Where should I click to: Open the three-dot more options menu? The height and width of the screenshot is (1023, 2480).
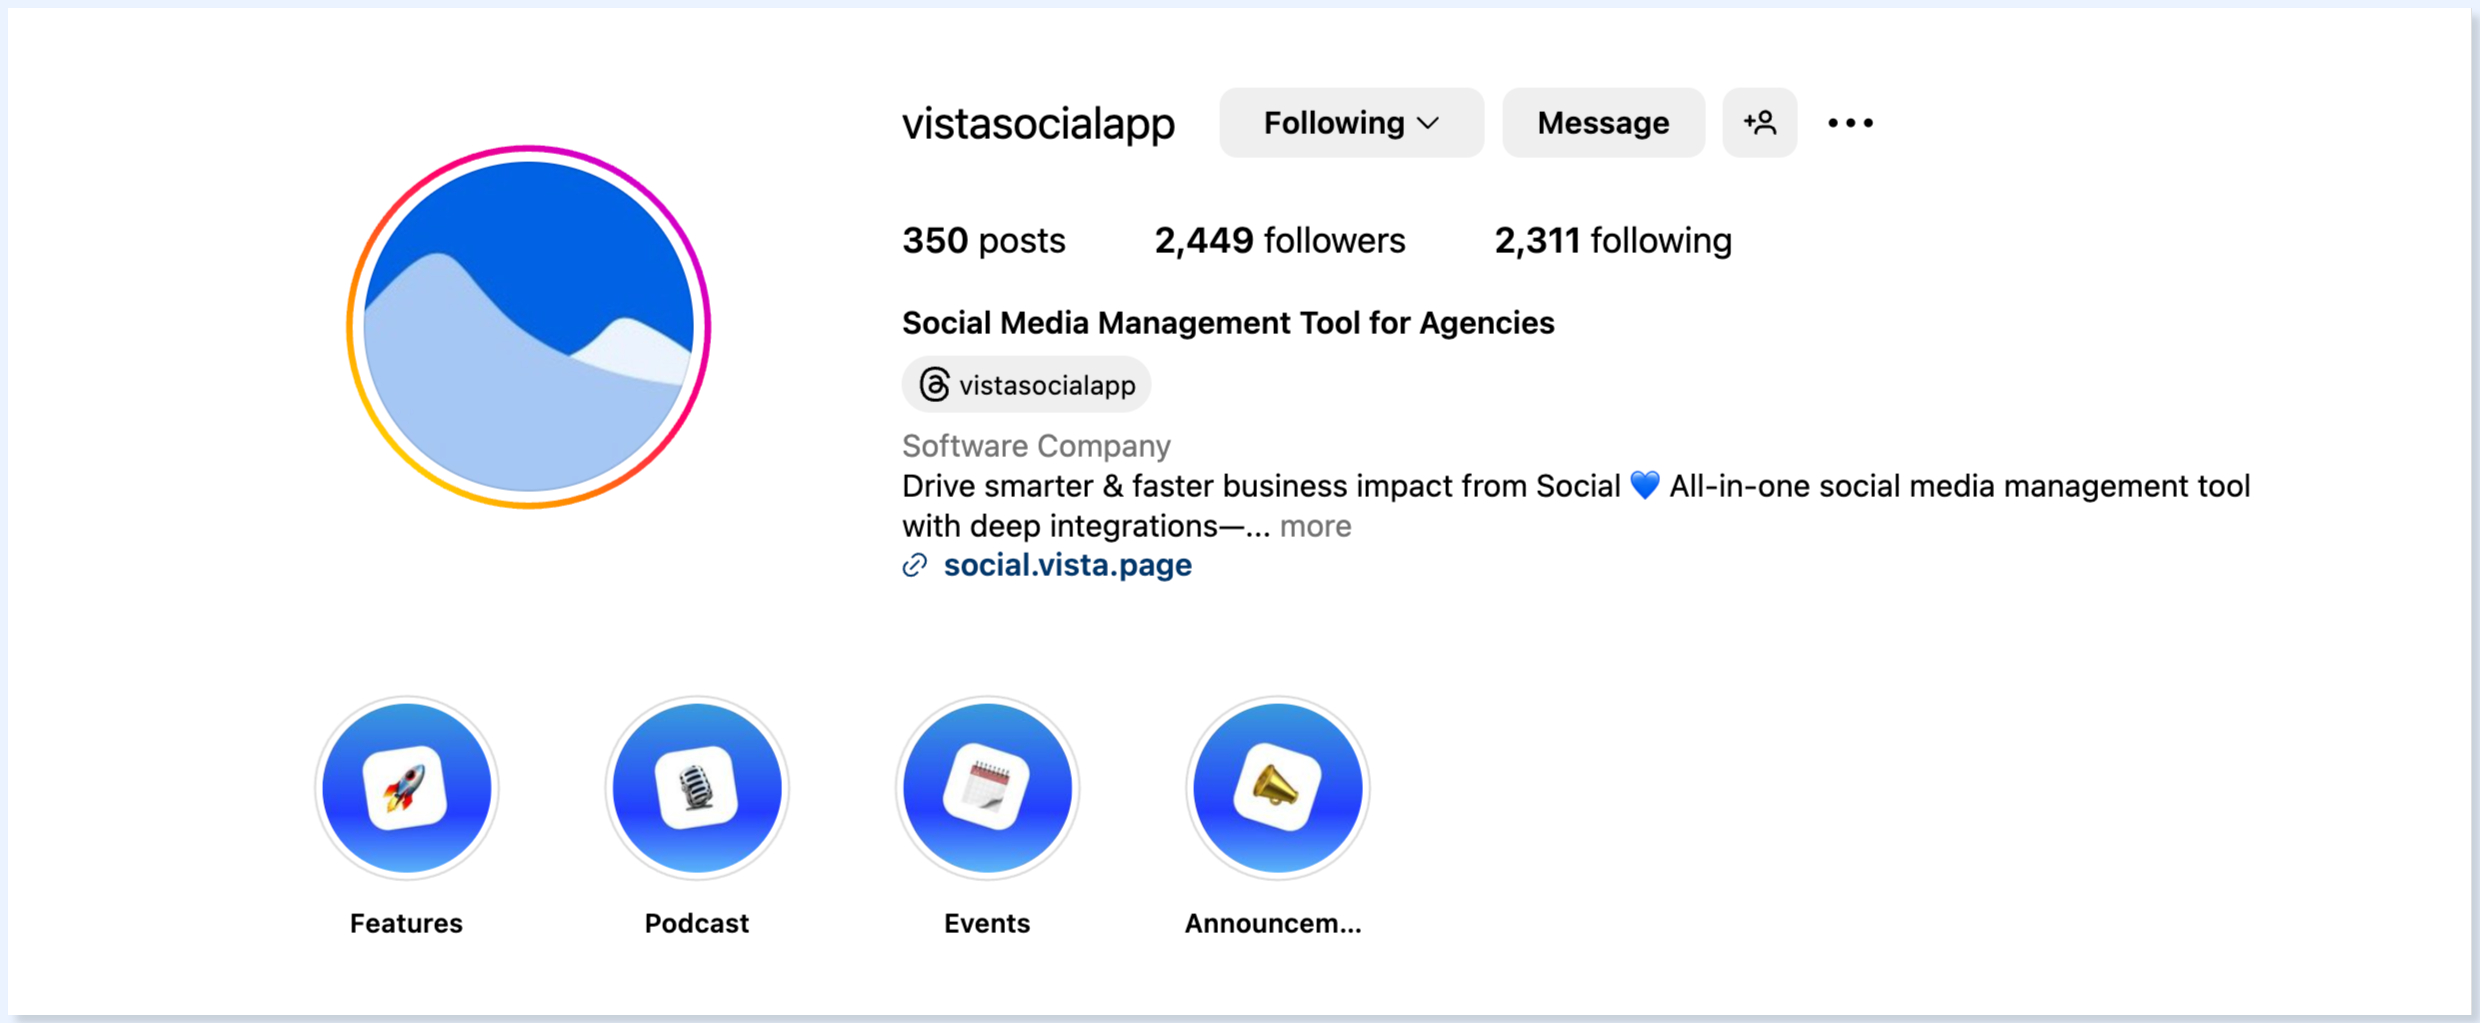pyautogui.click(x=1850, y=123)
